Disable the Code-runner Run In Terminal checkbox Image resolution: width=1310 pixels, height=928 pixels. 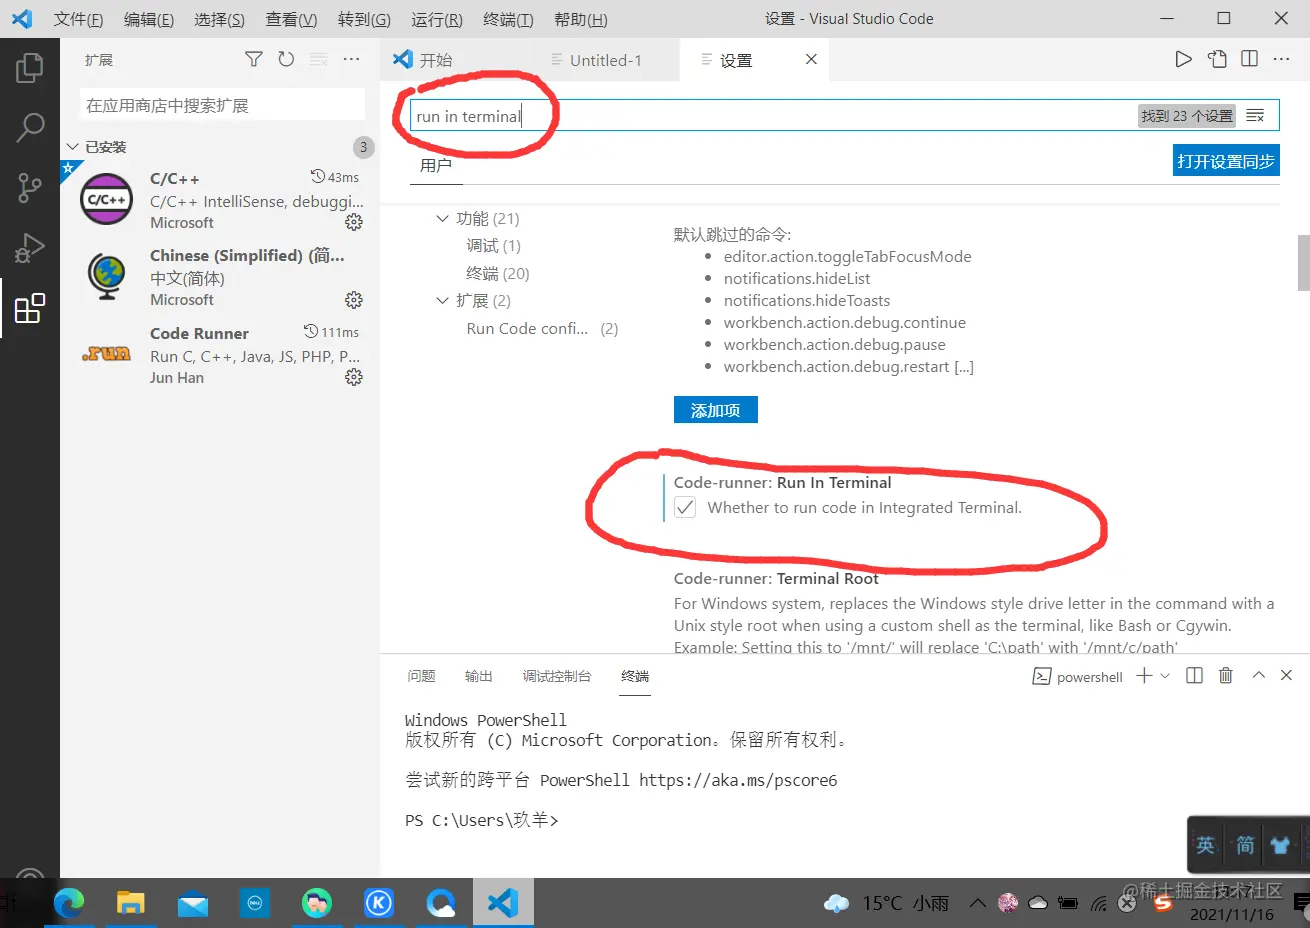[x=684, y=507]
